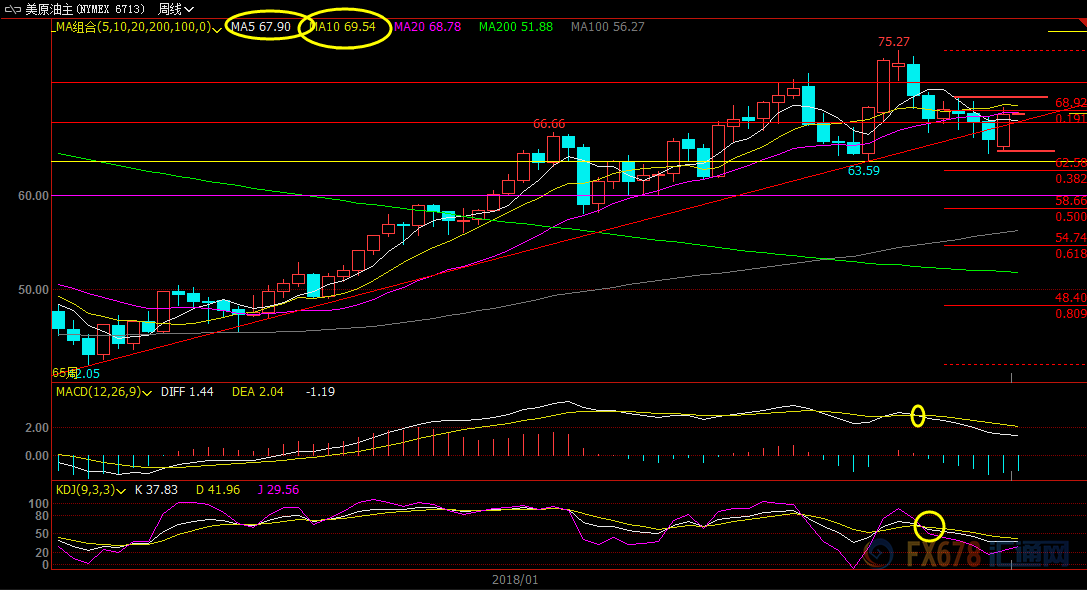1087x590 pixels.
Task: Click the MACD histogram value -1.19
Action: click(320, 392)
